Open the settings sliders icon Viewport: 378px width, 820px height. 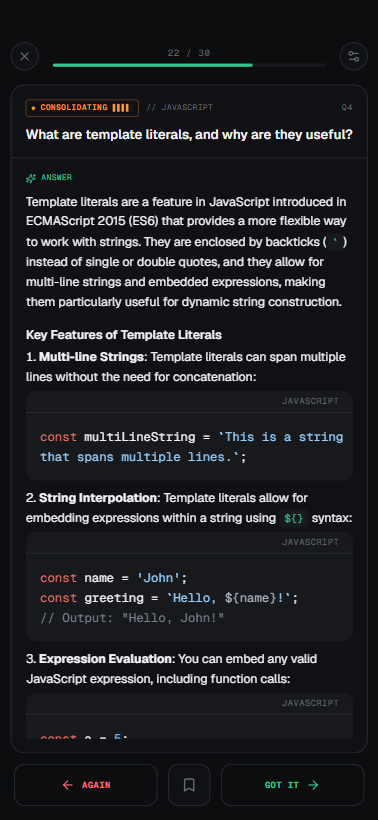tap(353, 56)
